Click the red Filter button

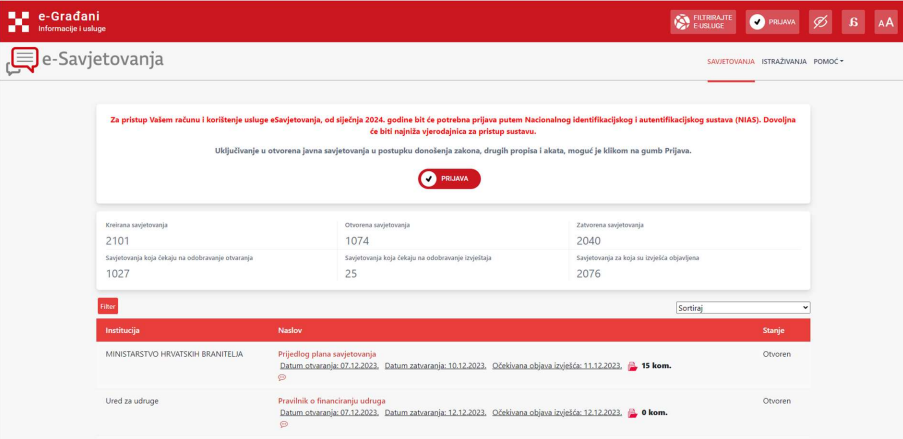pos(107,306)
